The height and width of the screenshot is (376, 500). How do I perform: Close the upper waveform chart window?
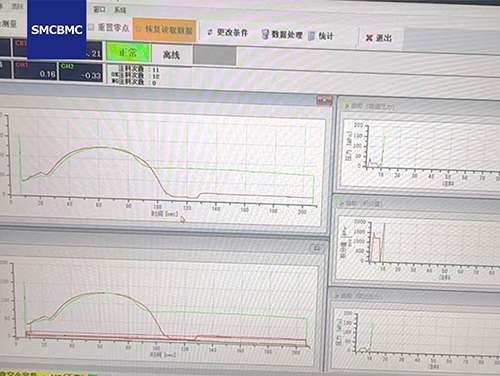[x=324, y=100]
